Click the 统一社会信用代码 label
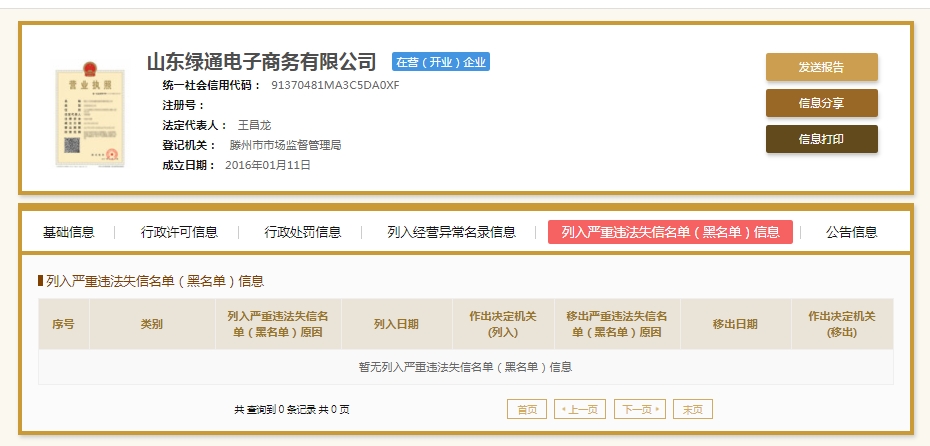 [x=212, y=85]
